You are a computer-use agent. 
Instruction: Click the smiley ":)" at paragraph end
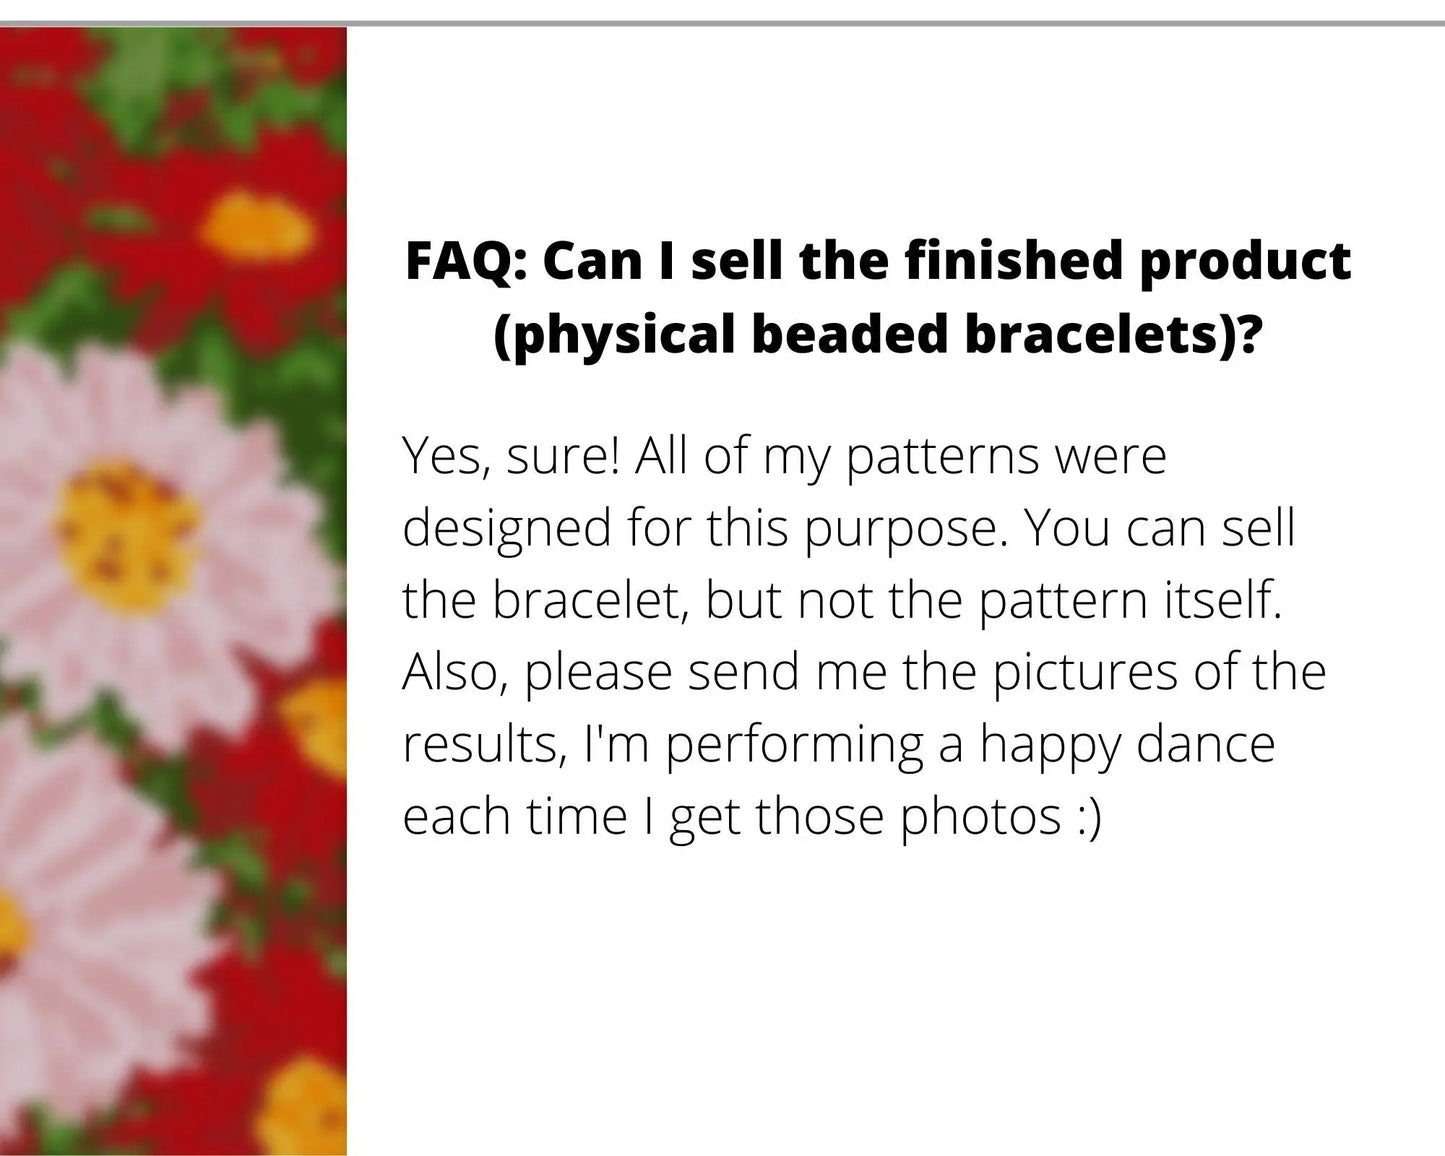point(1090,816)
